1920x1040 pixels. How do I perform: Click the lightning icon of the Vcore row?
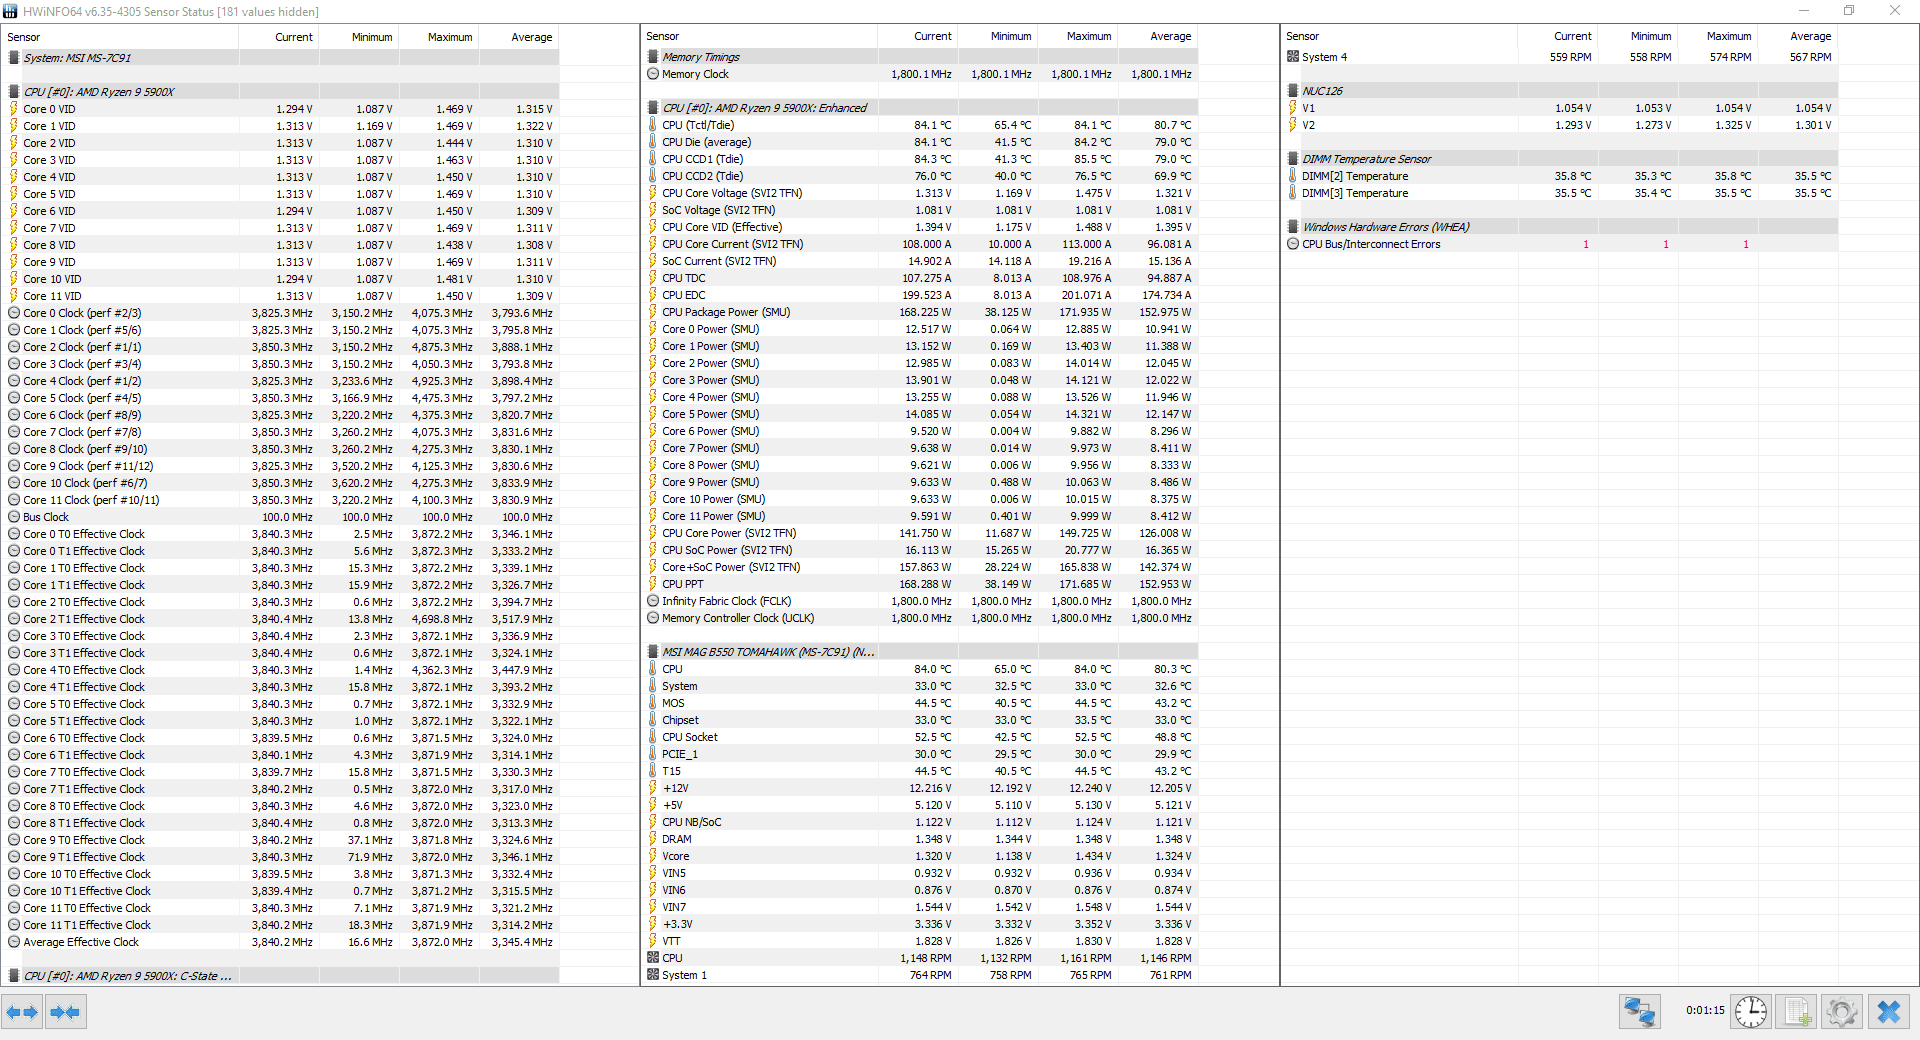[653, 856]
